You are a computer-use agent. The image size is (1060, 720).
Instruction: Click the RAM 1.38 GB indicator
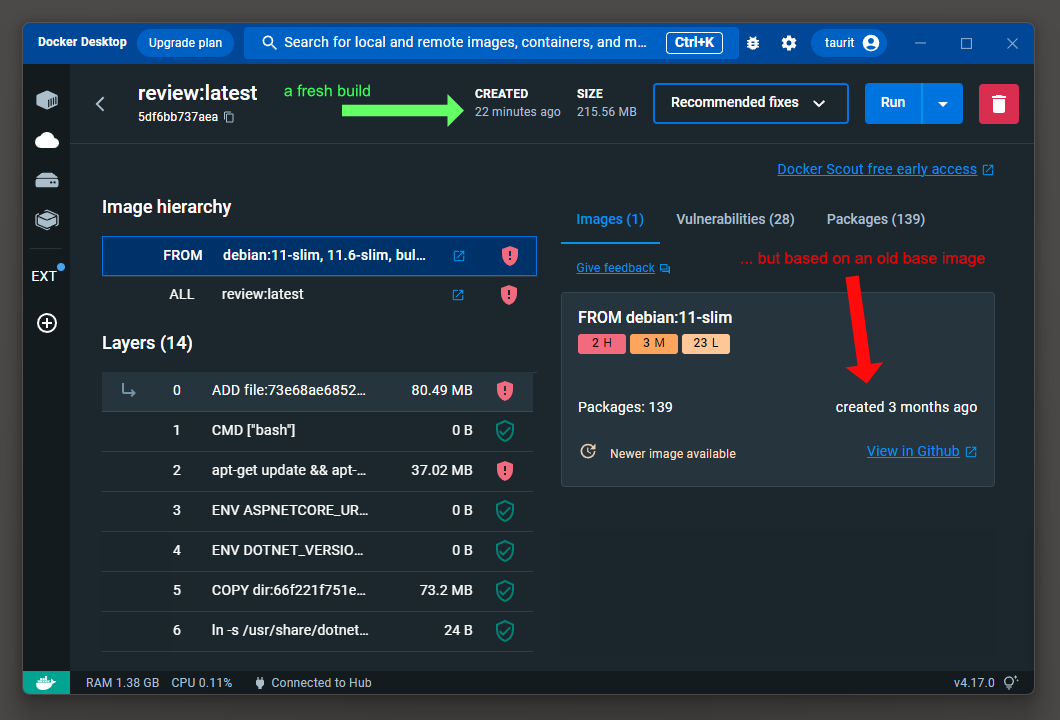coord(122,683)
